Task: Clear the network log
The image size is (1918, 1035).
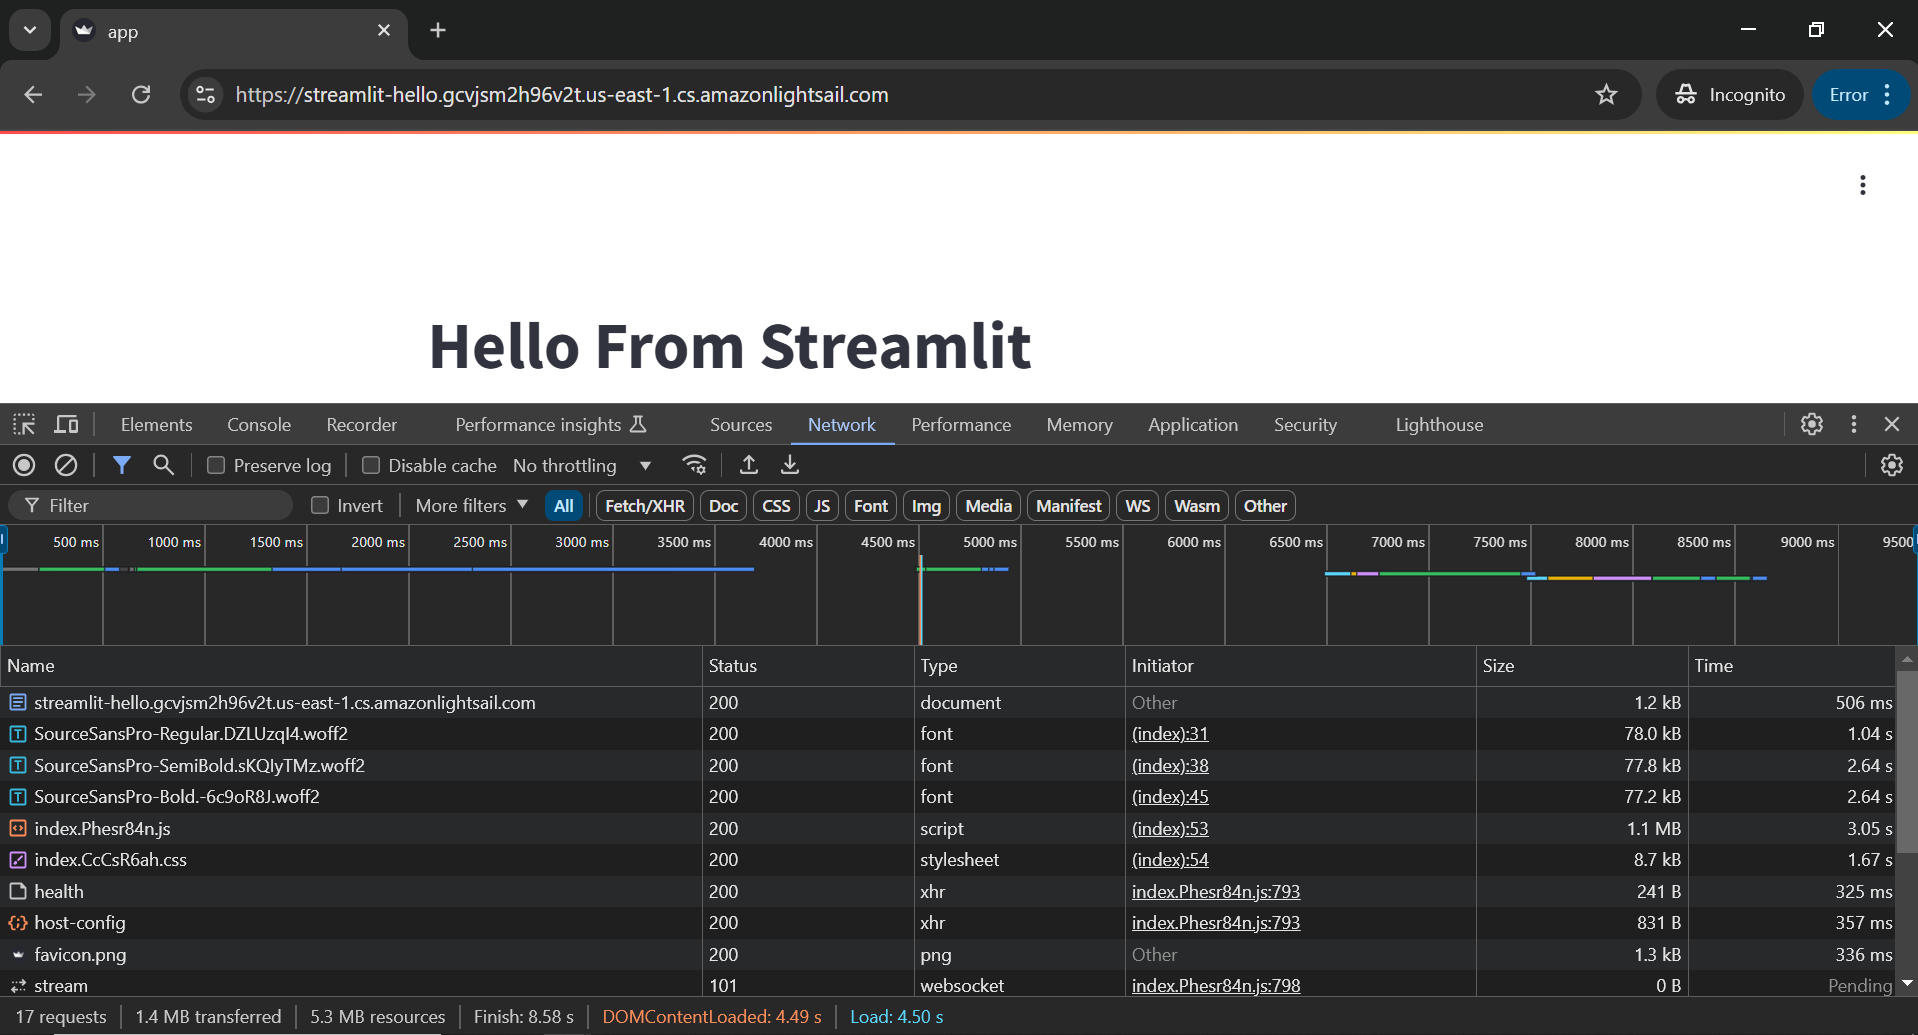Action: pos(66,465)
